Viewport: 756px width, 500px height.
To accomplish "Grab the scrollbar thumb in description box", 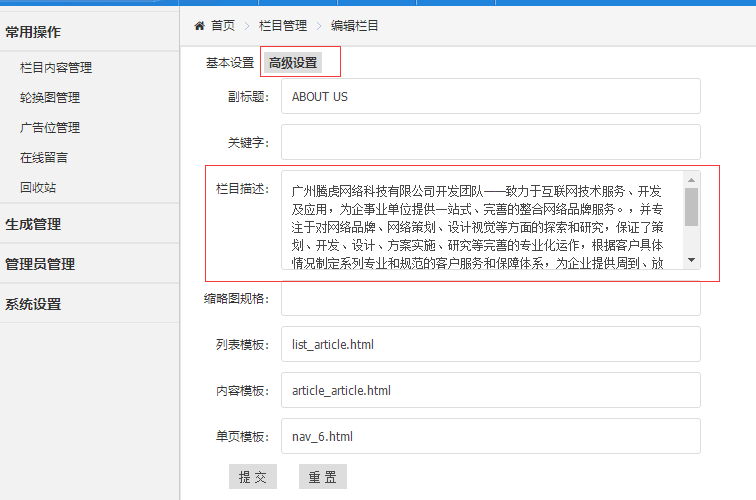I will [691, 206].
